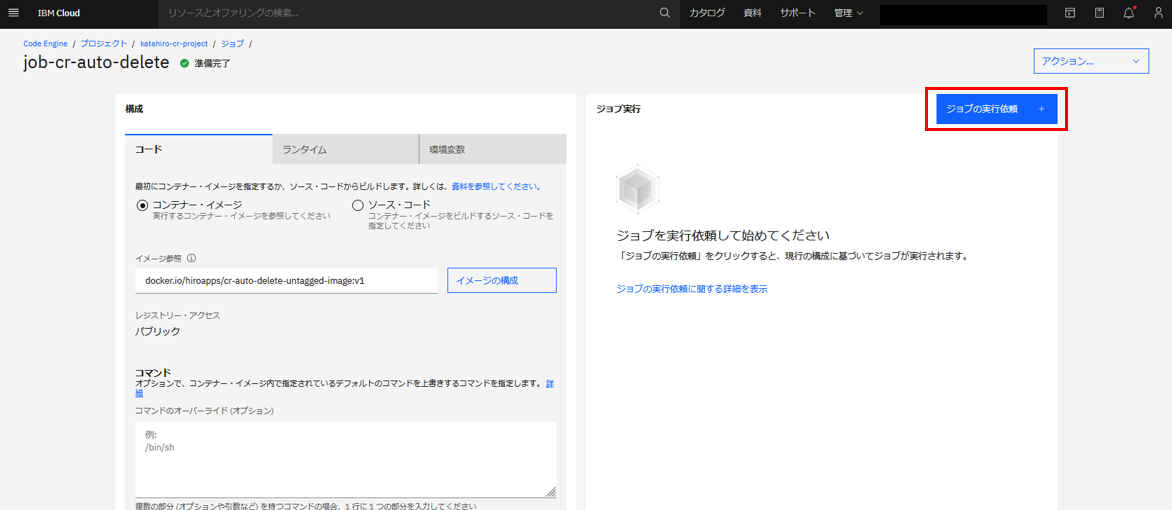Open the カタログ menu item

[x=706, y=13]
